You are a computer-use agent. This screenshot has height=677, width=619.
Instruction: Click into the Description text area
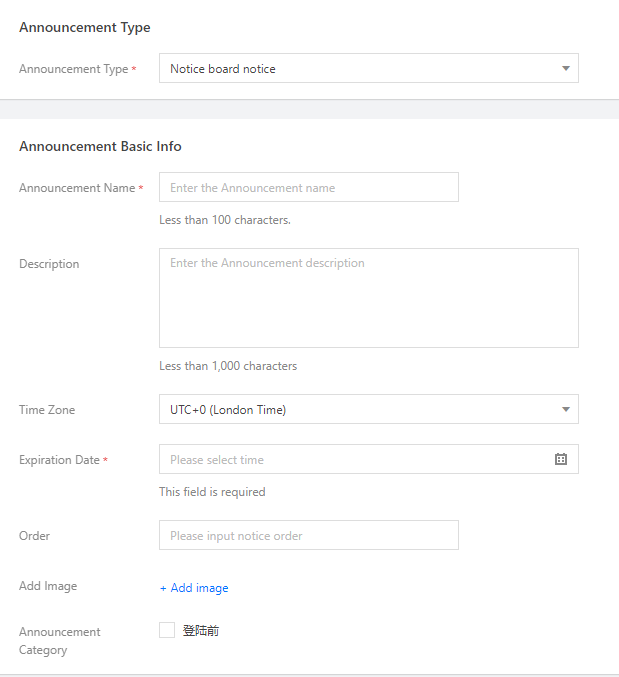[368, 298]
